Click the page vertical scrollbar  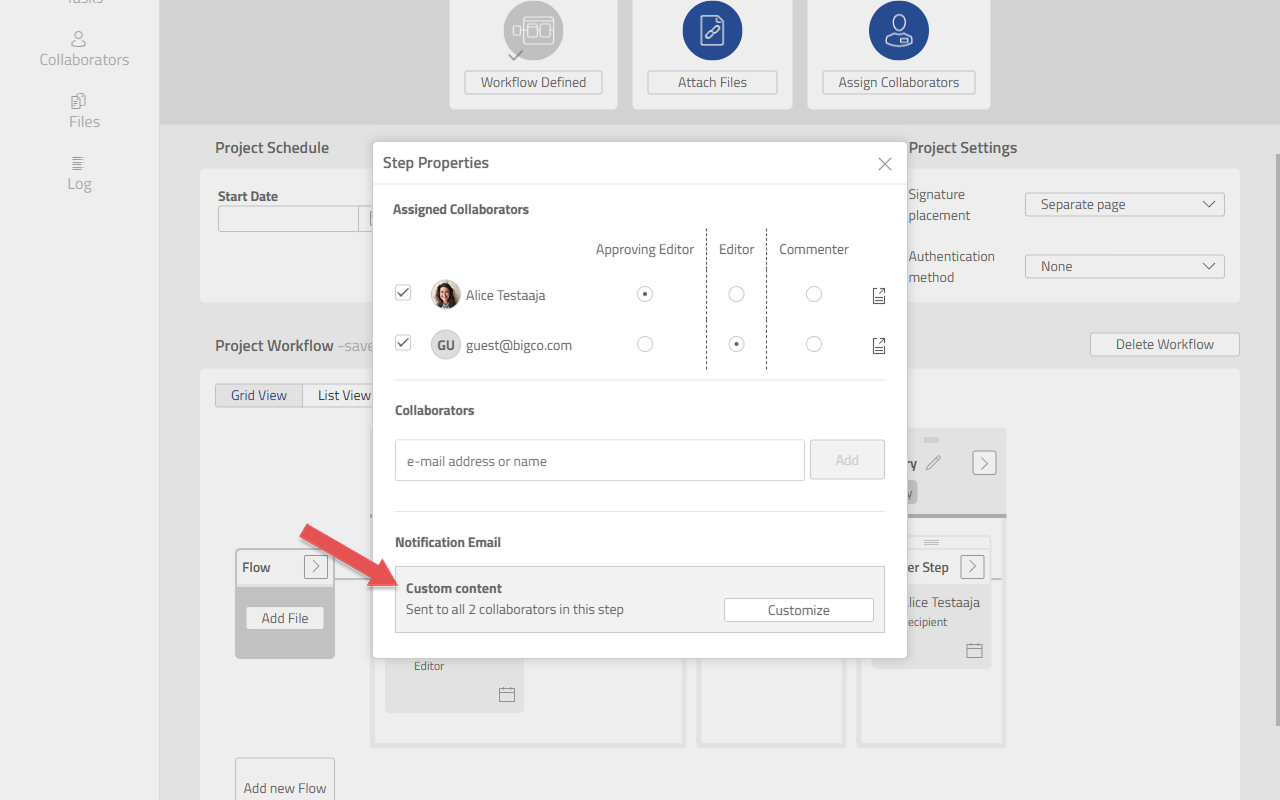[x=1276, y=440]
